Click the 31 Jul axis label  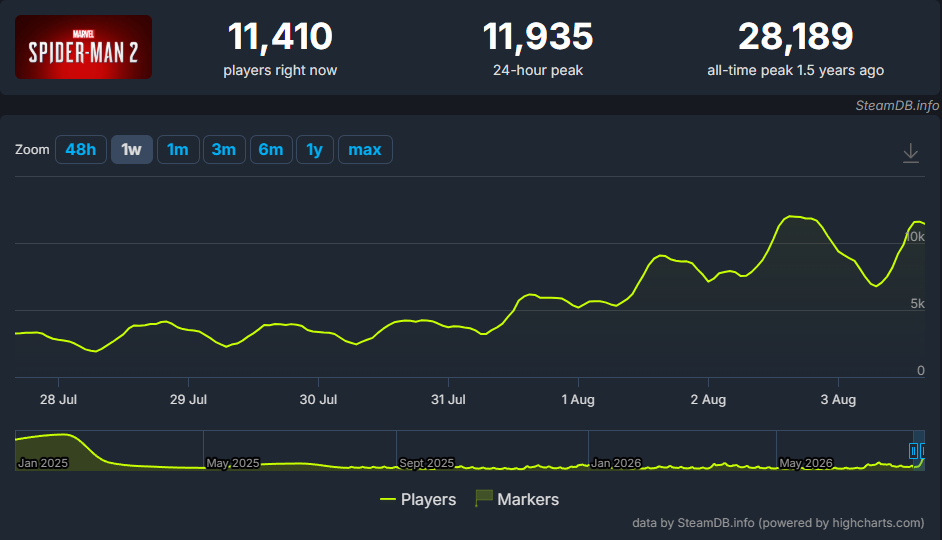pos(448,399)
